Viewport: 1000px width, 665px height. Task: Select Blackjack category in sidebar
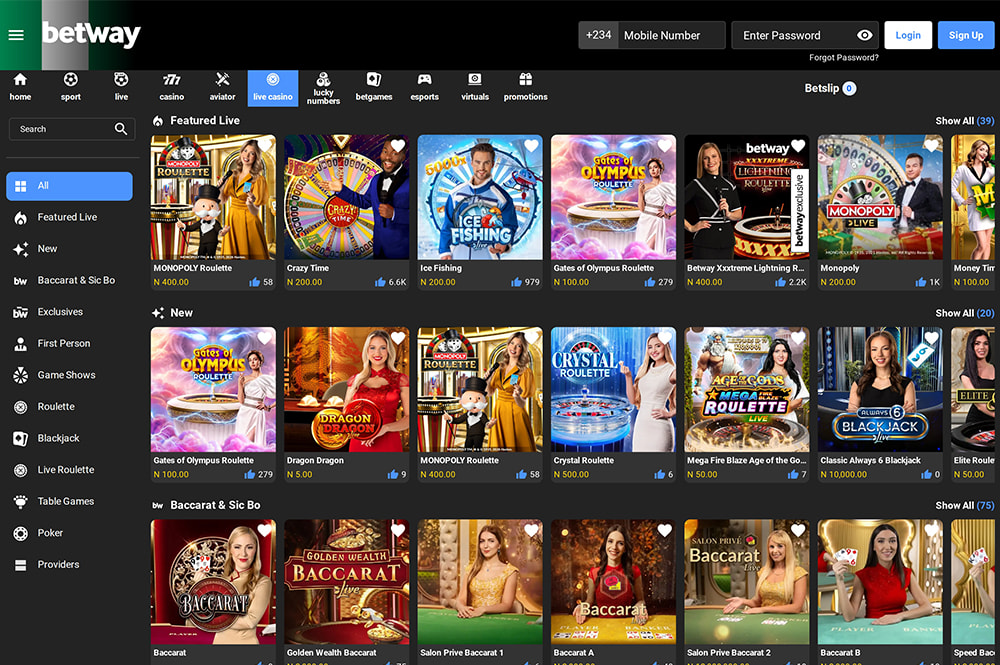point(70,438)
